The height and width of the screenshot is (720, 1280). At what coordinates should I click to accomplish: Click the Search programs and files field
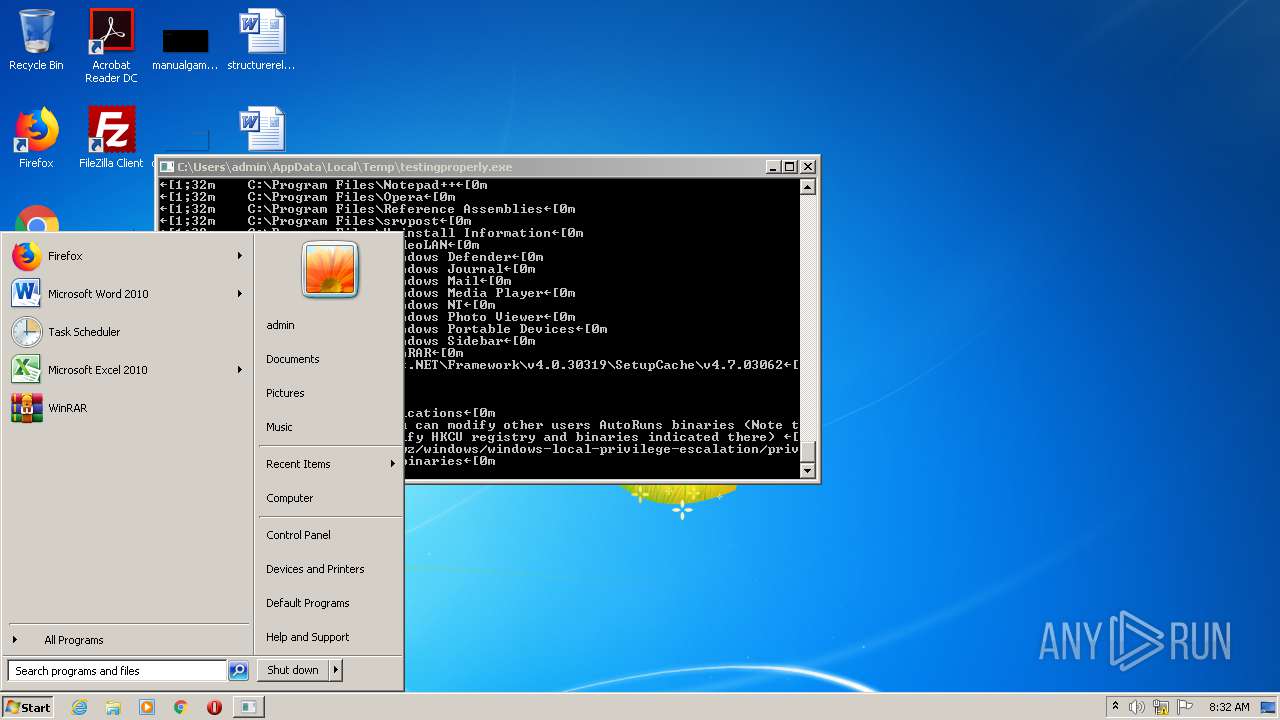tap(117, 671)
